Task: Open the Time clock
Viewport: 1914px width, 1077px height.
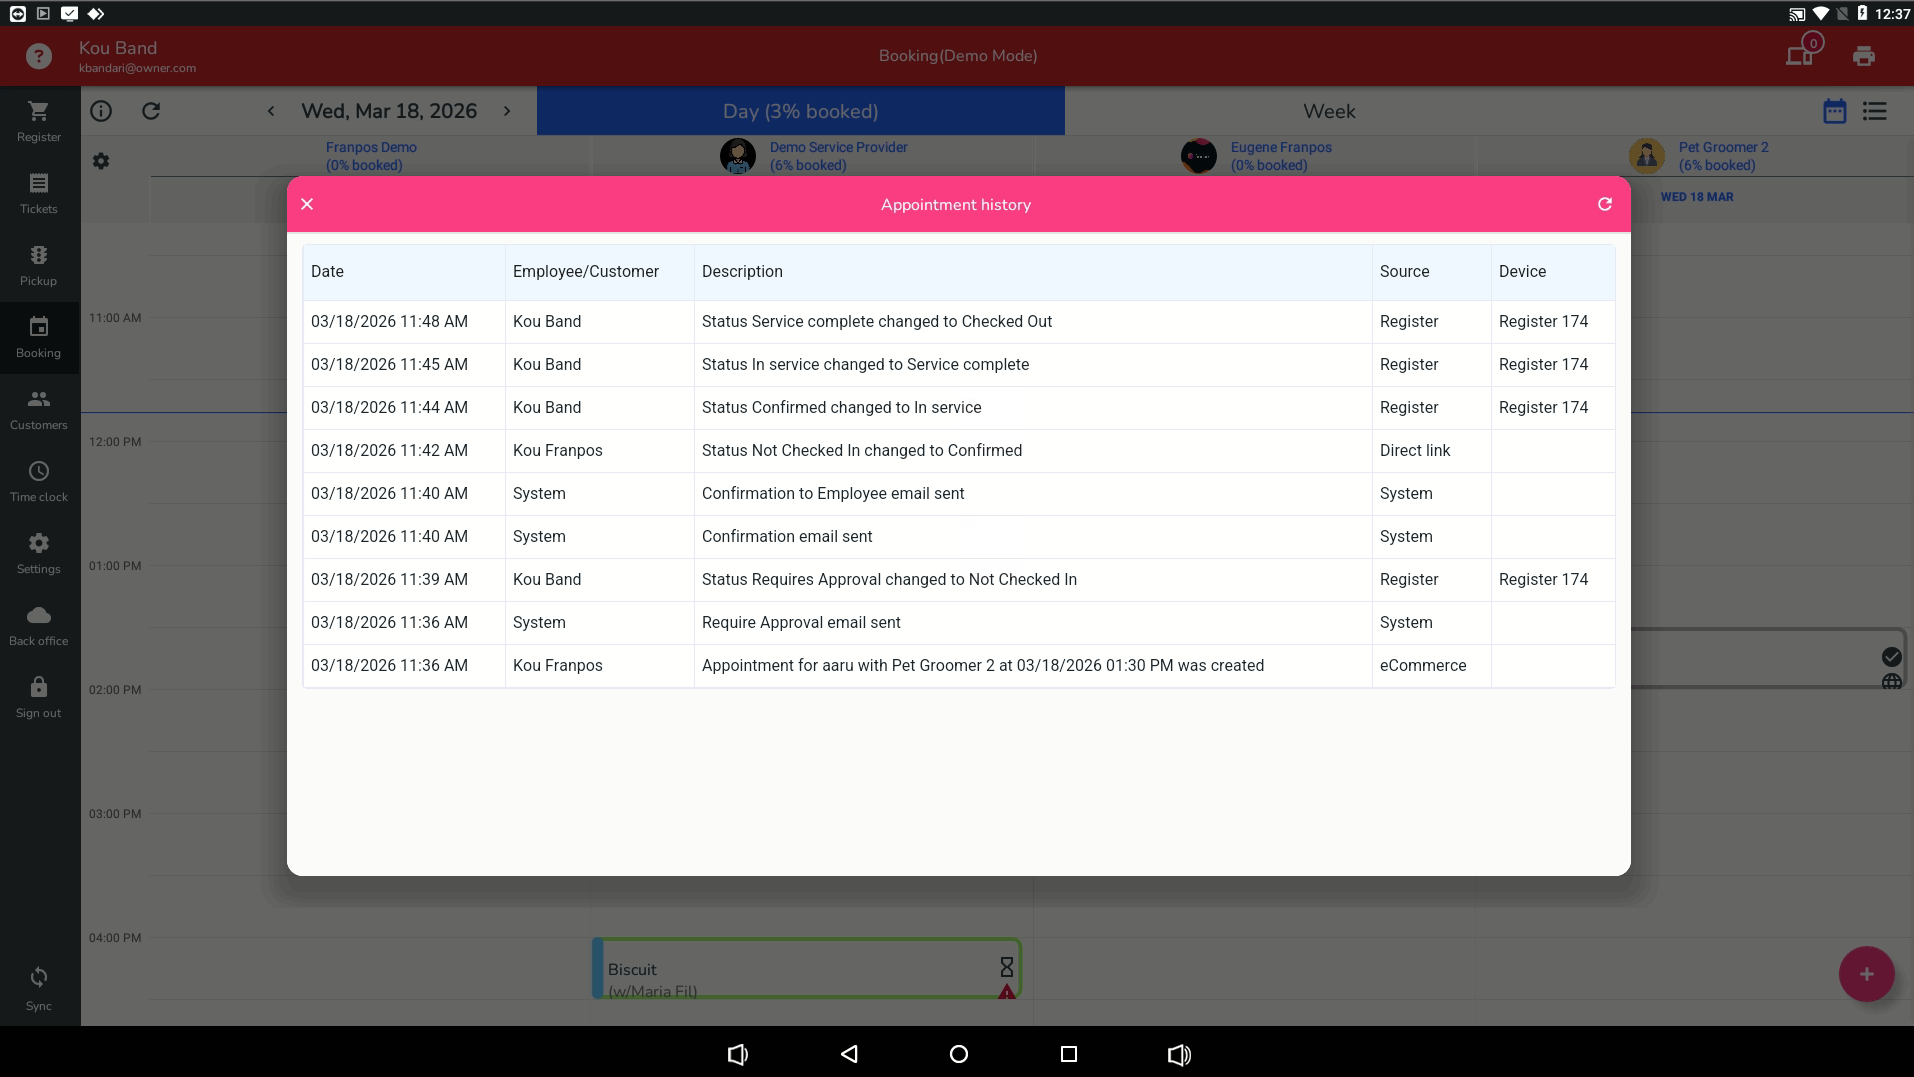Action: 39,481
